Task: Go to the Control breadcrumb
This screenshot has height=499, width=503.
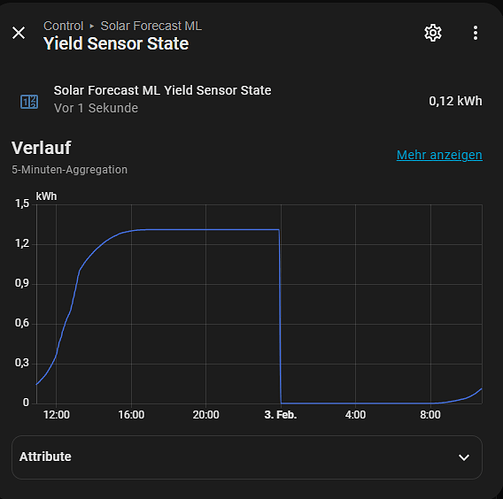Action: [63, 26]
